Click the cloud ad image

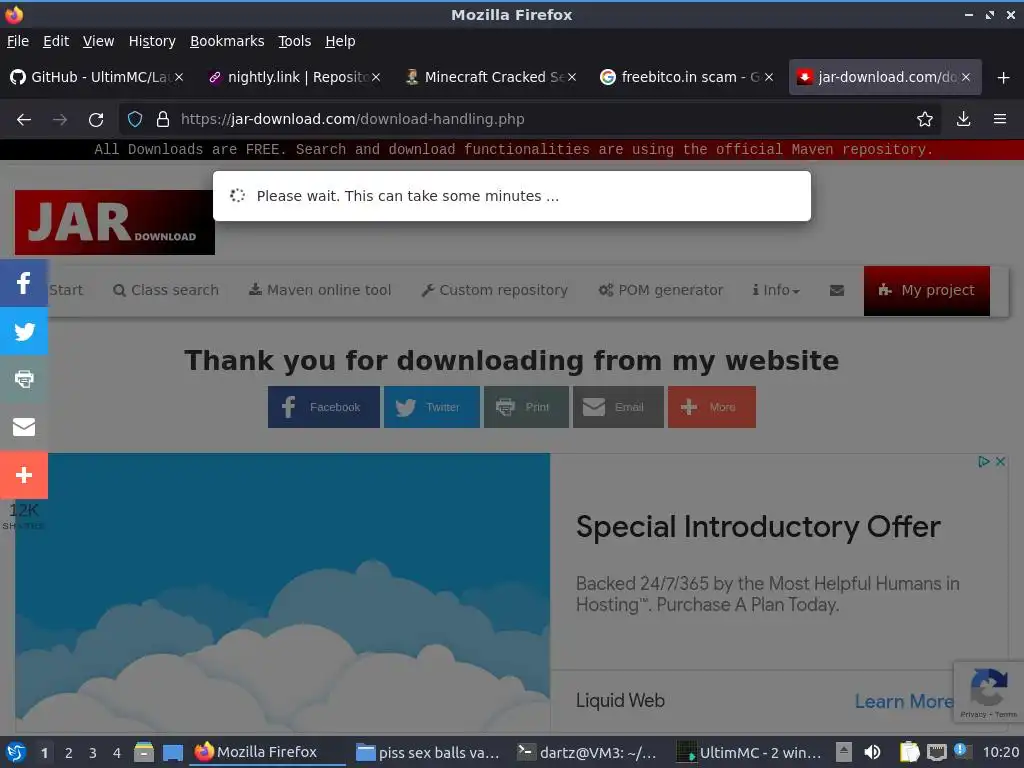pyautogui.click(x=283, y=592)
